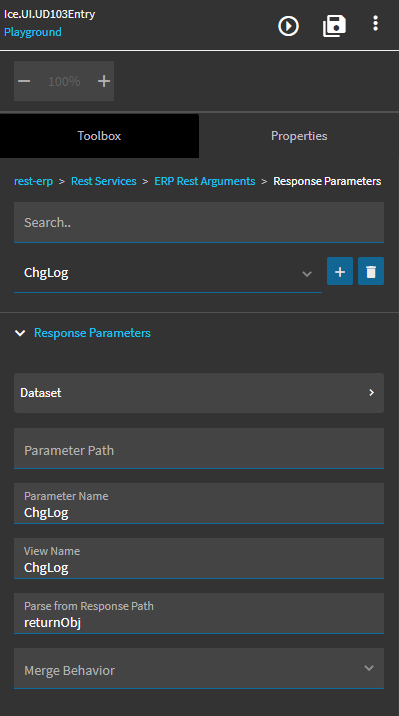The height and width of the screenshot is (716, 399).
Task: Go to rest-erp breadcrumb link
Action: [33, 181]
